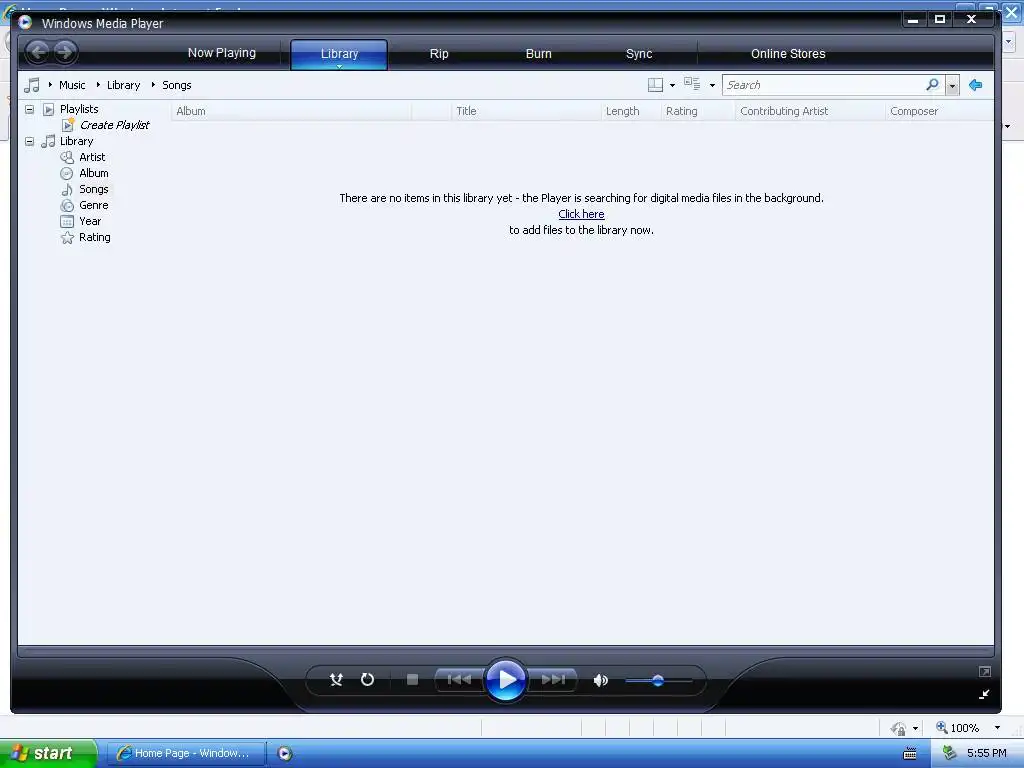Sort by Rating column header
This screenshot has width=1024, height=768.
698,111
